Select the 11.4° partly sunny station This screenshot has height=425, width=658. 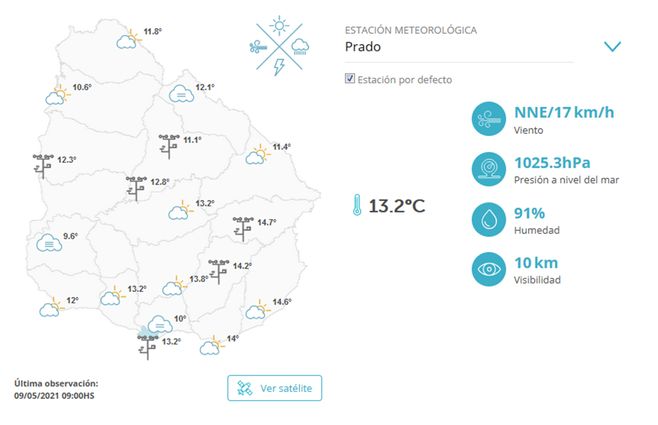(258, 155)
